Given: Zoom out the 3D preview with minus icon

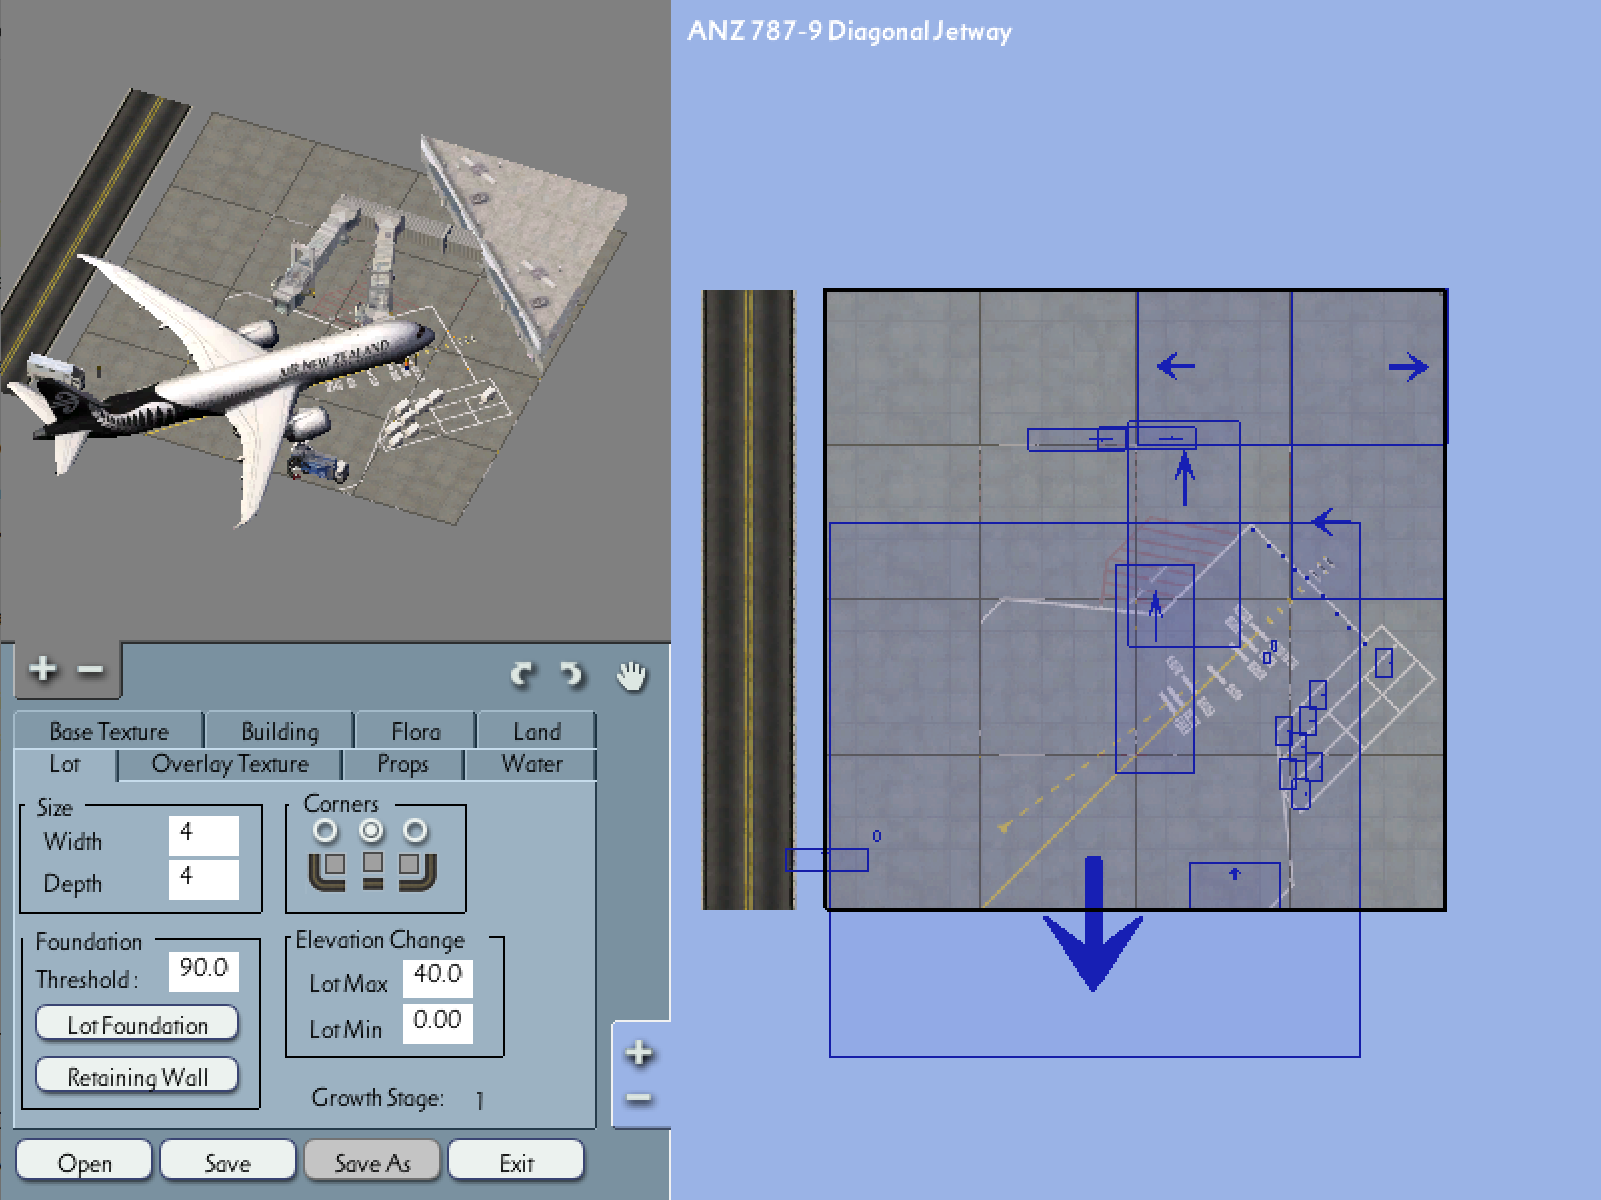Looking at the screenshot, I should (91, 669).
